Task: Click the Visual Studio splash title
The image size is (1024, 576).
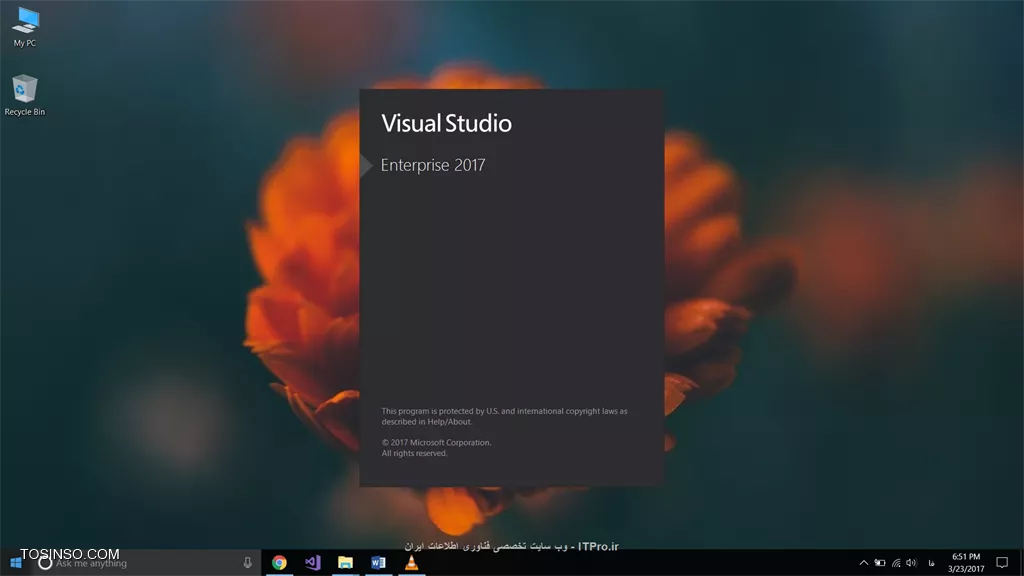Action: coord(447,123)
